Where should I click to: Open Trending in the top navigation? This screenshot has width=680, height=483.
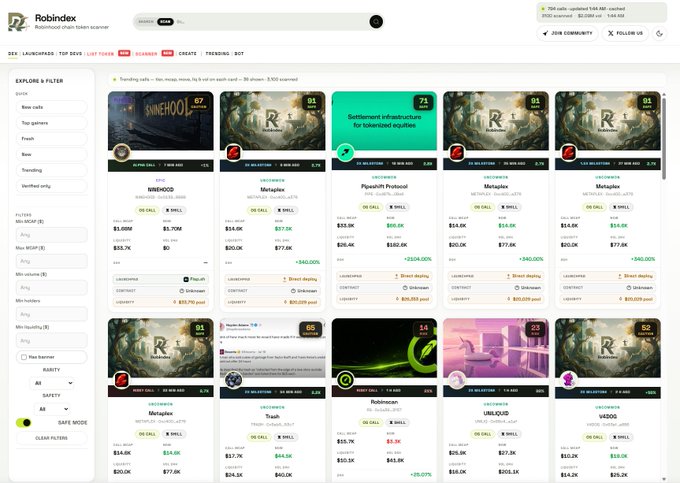click(x=217, y=54)
